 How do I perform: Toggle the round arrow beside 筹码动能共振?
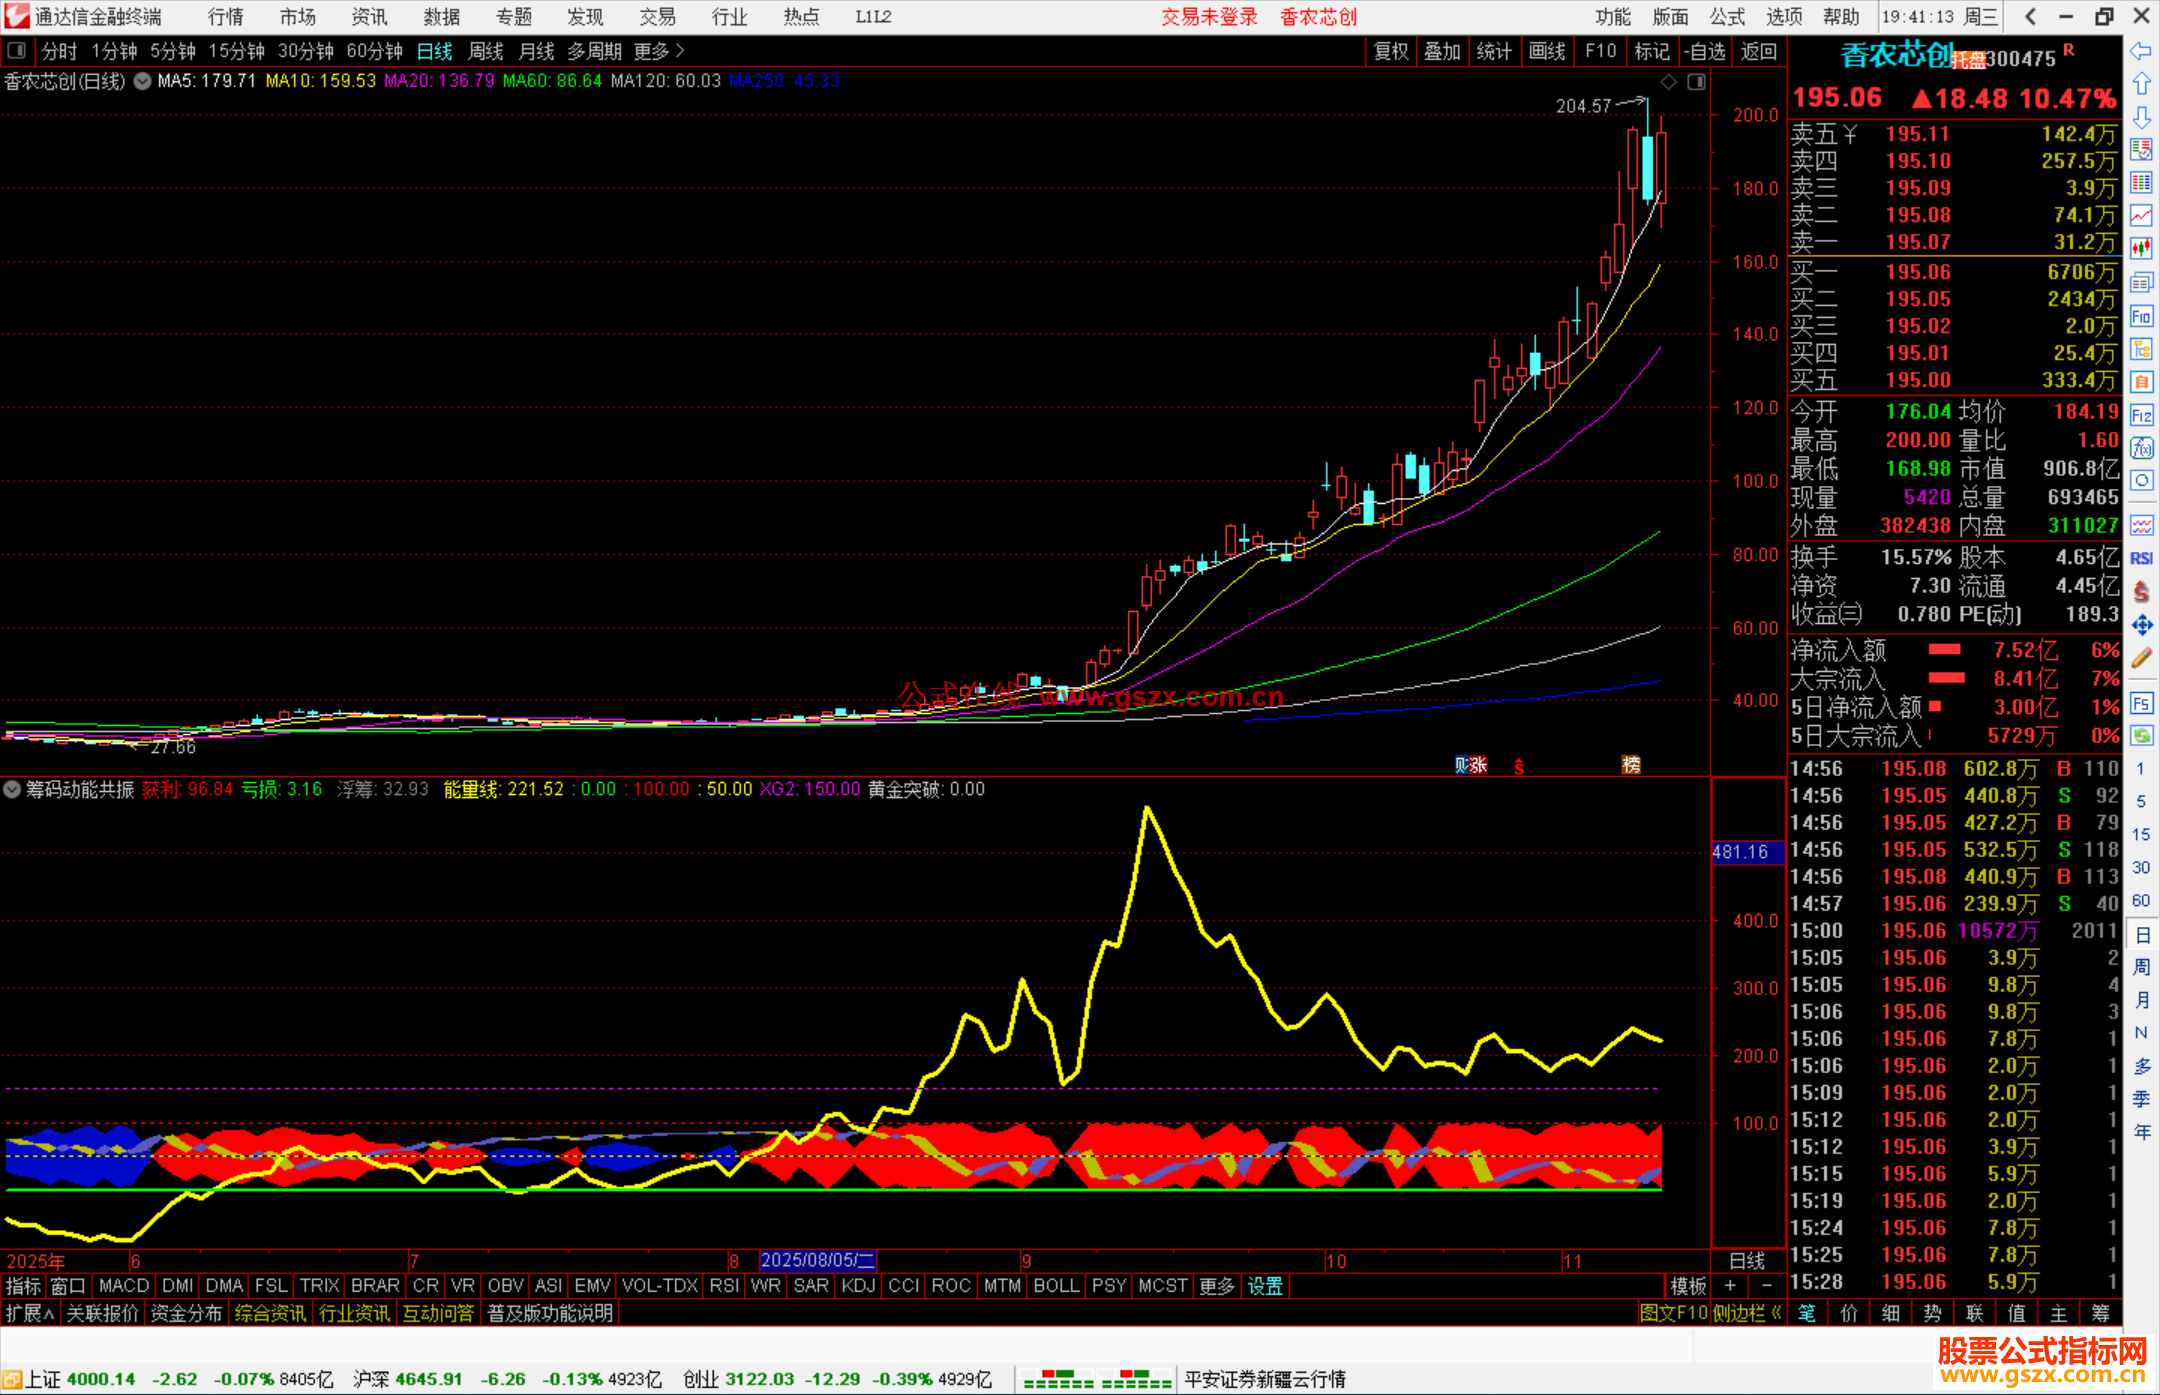point(12,789)
